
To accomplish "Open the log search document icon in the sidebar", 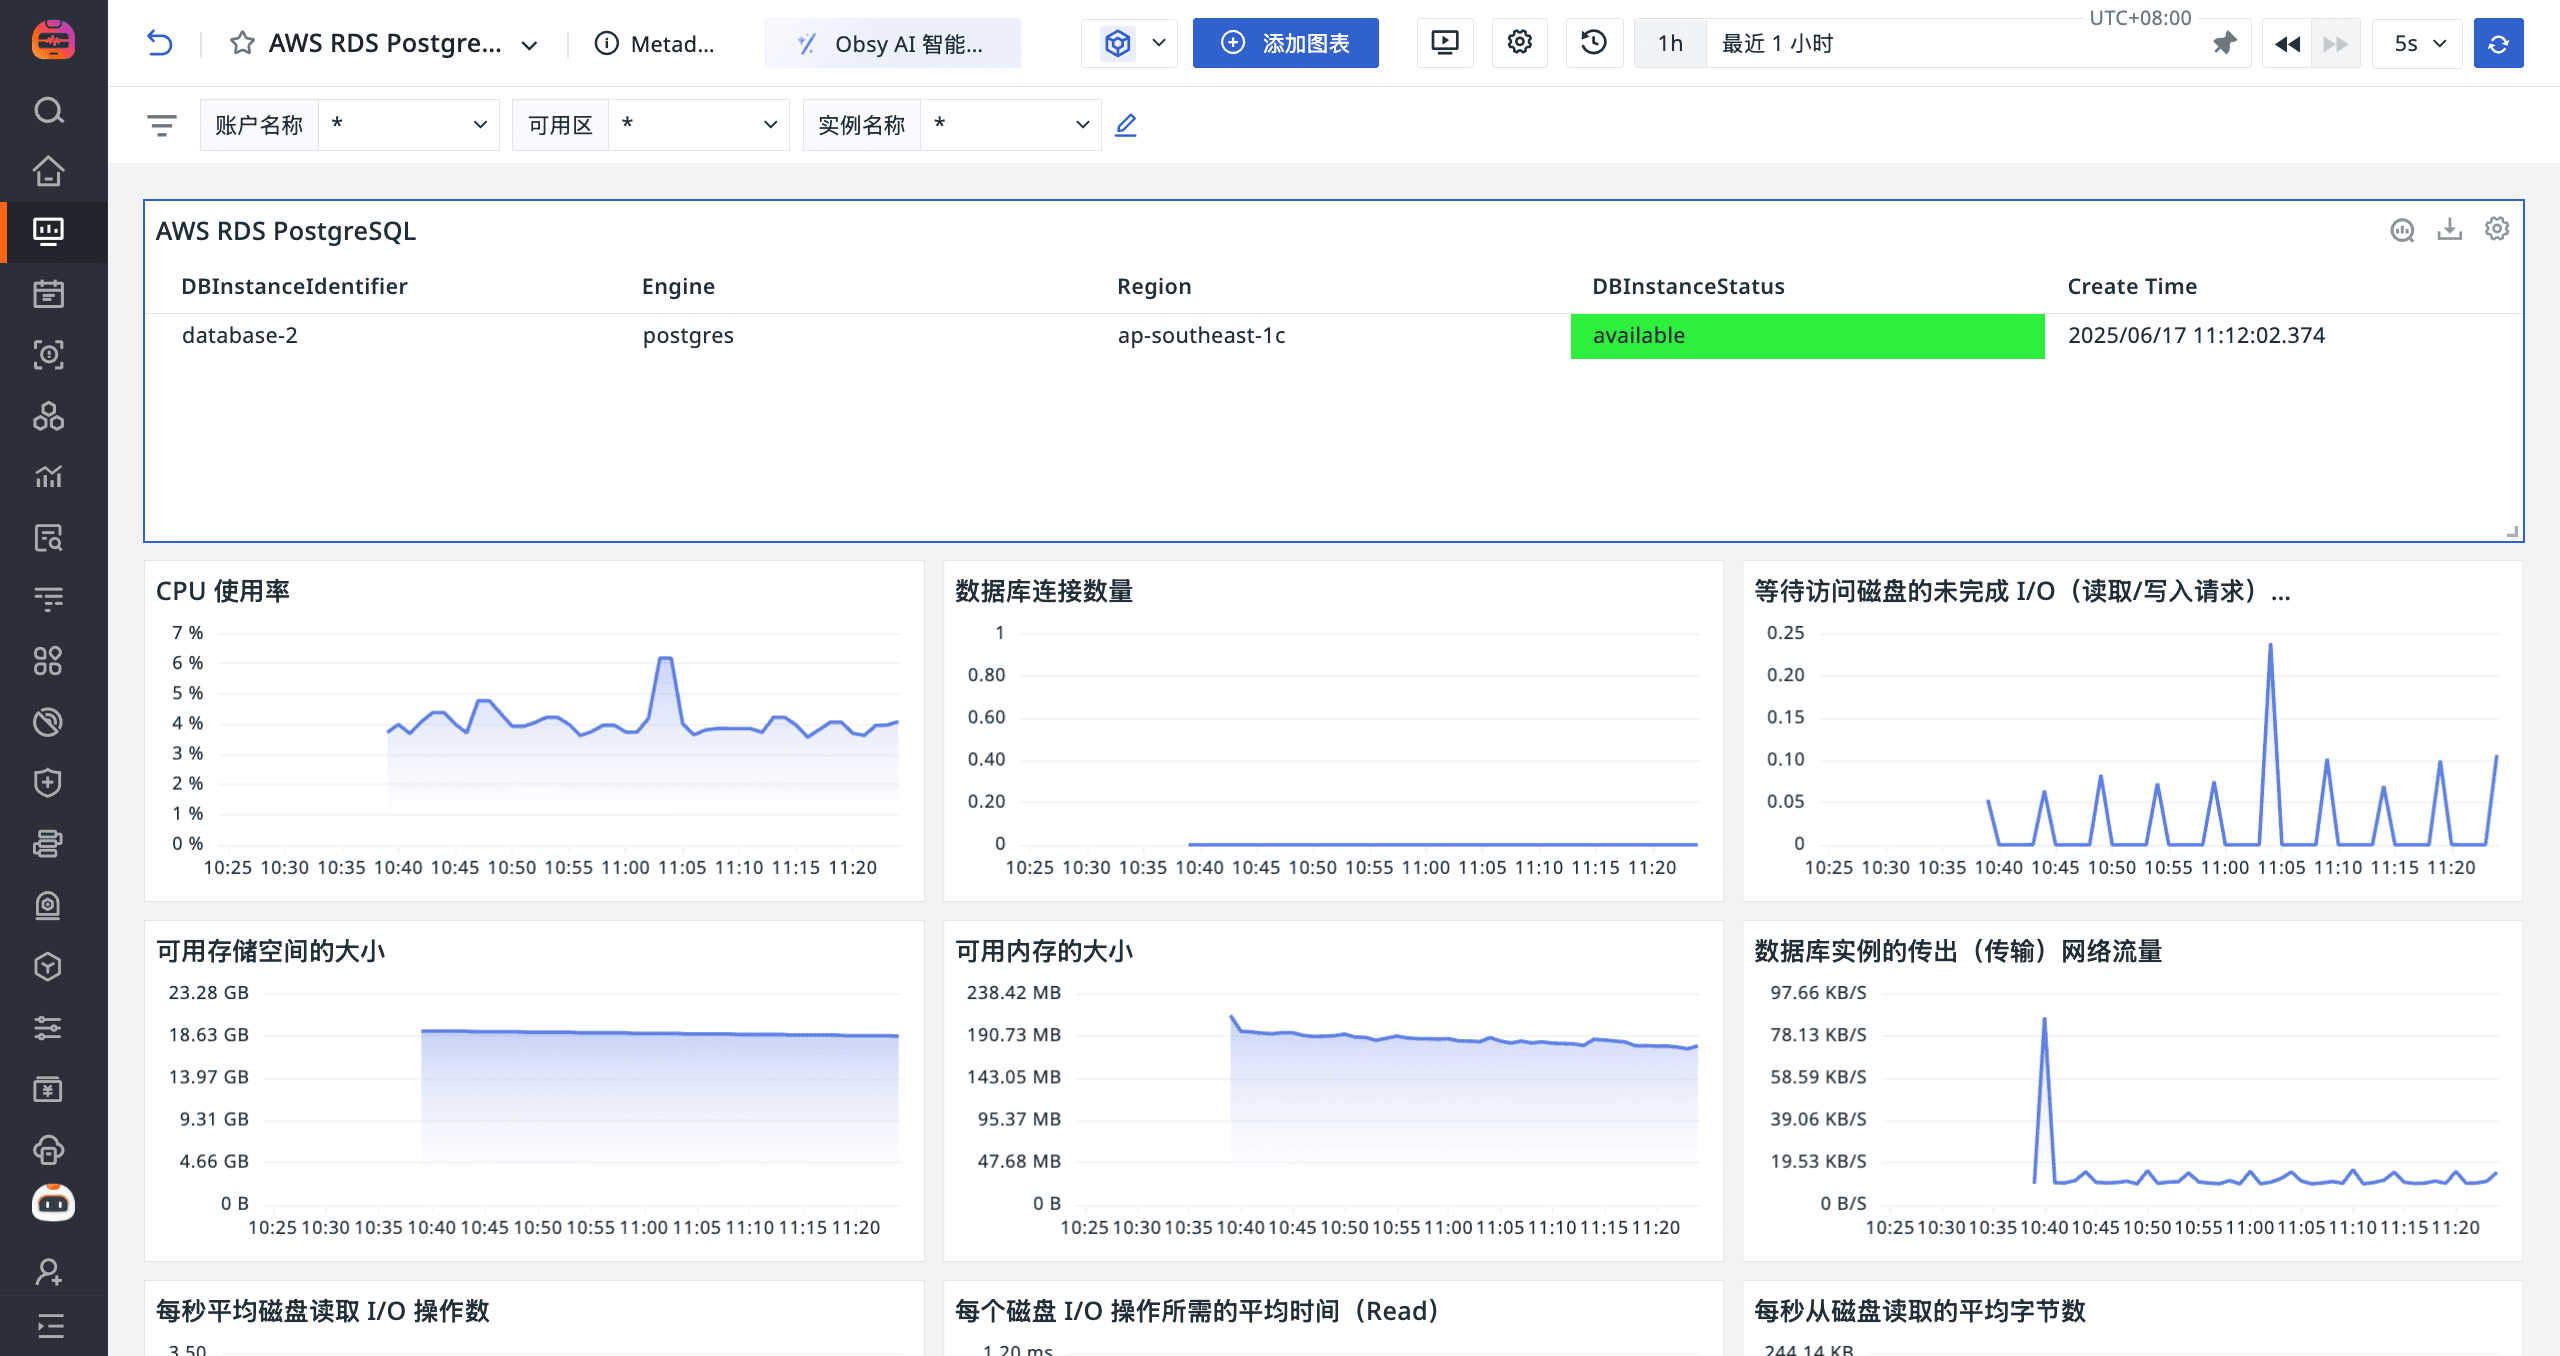I will click(49, 538).
